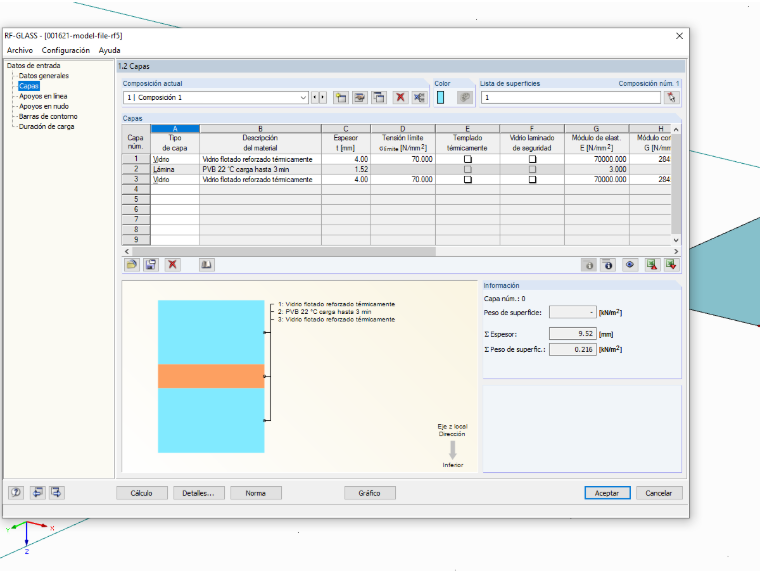Open the Archivo menu
This screenshot has height=572, width=760.
(x=20, y=50)
